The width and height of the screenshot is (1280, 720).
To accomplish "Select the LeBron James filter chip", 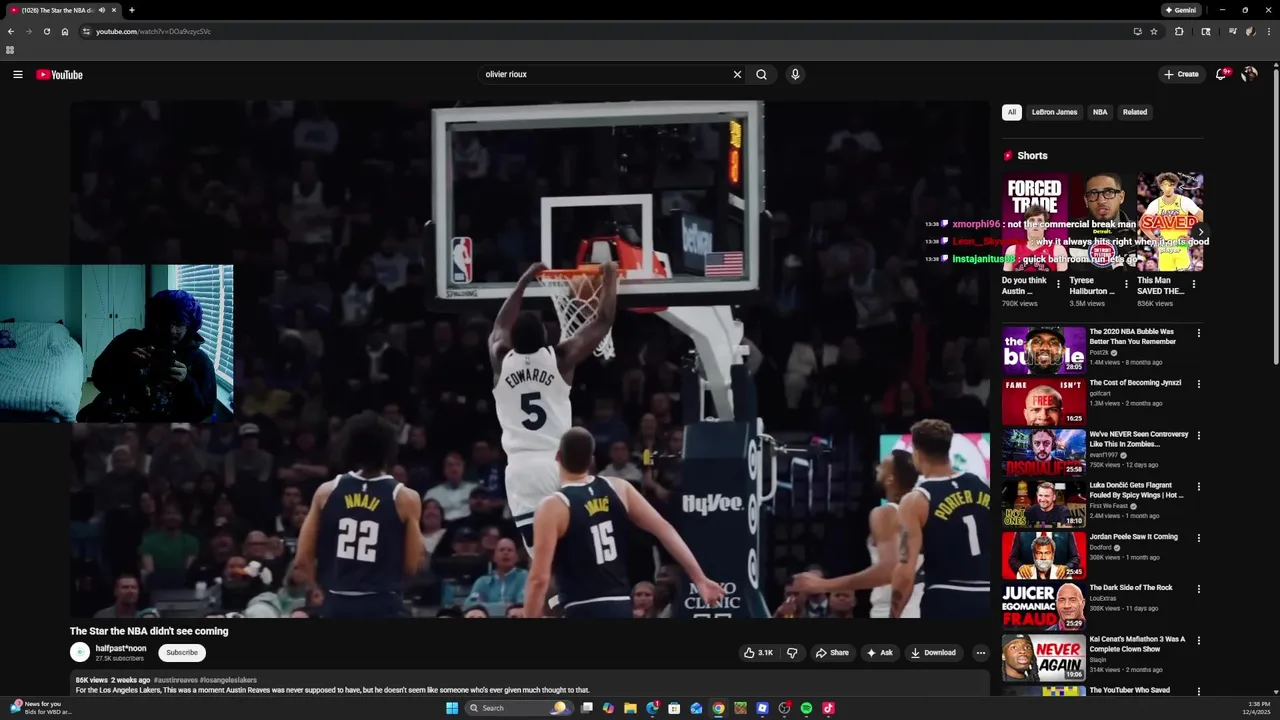I will tap(1054, 112).
